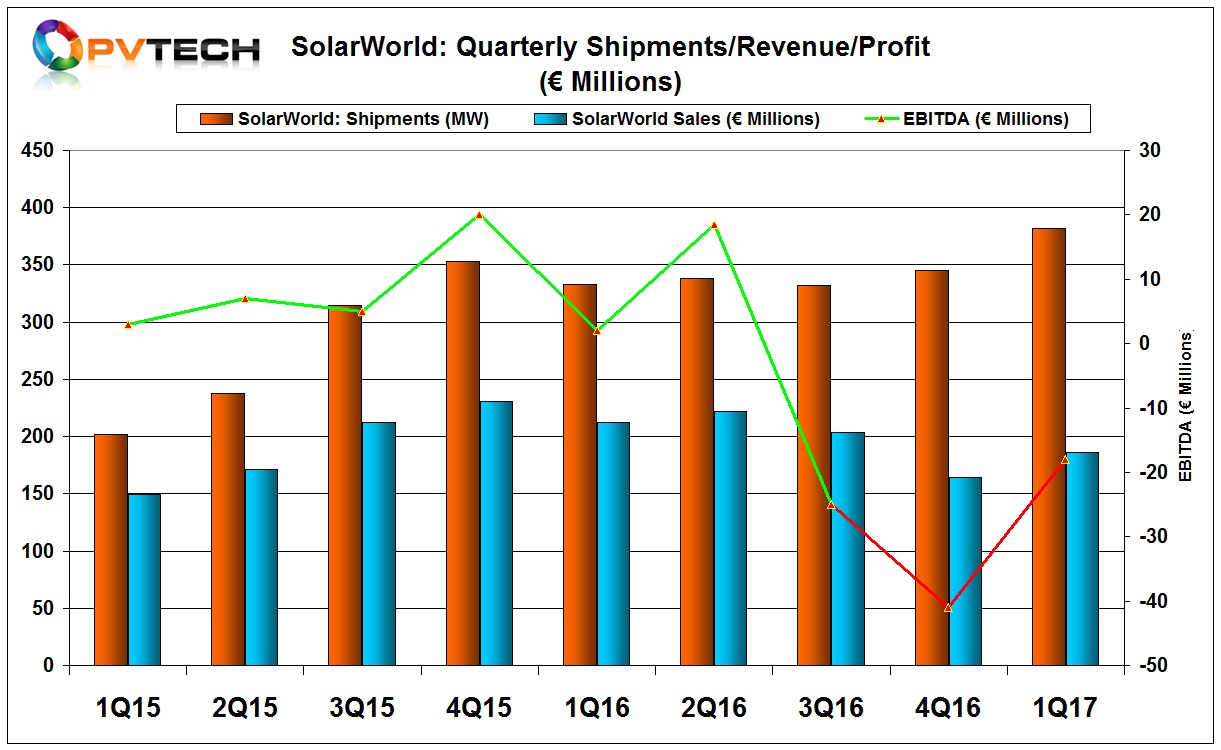1221x750 pixels.
Task: Click the blue 2Q15 sales bar
Action: point(261,568)
